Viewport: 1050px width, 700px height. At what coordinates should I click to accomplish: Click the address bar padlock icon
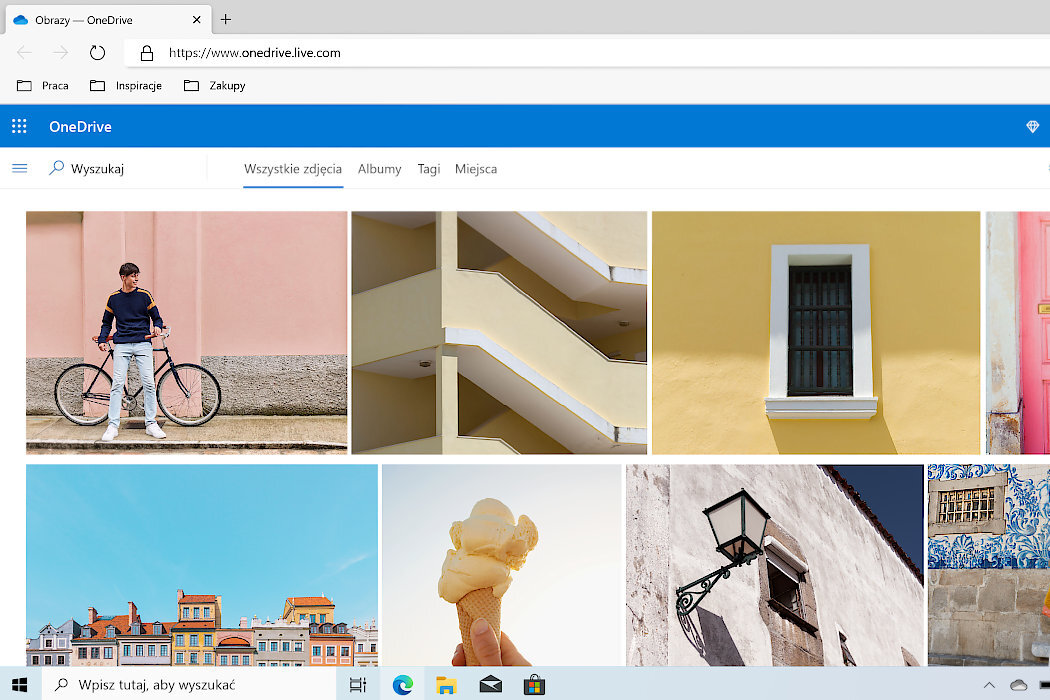tap(147, 53)
